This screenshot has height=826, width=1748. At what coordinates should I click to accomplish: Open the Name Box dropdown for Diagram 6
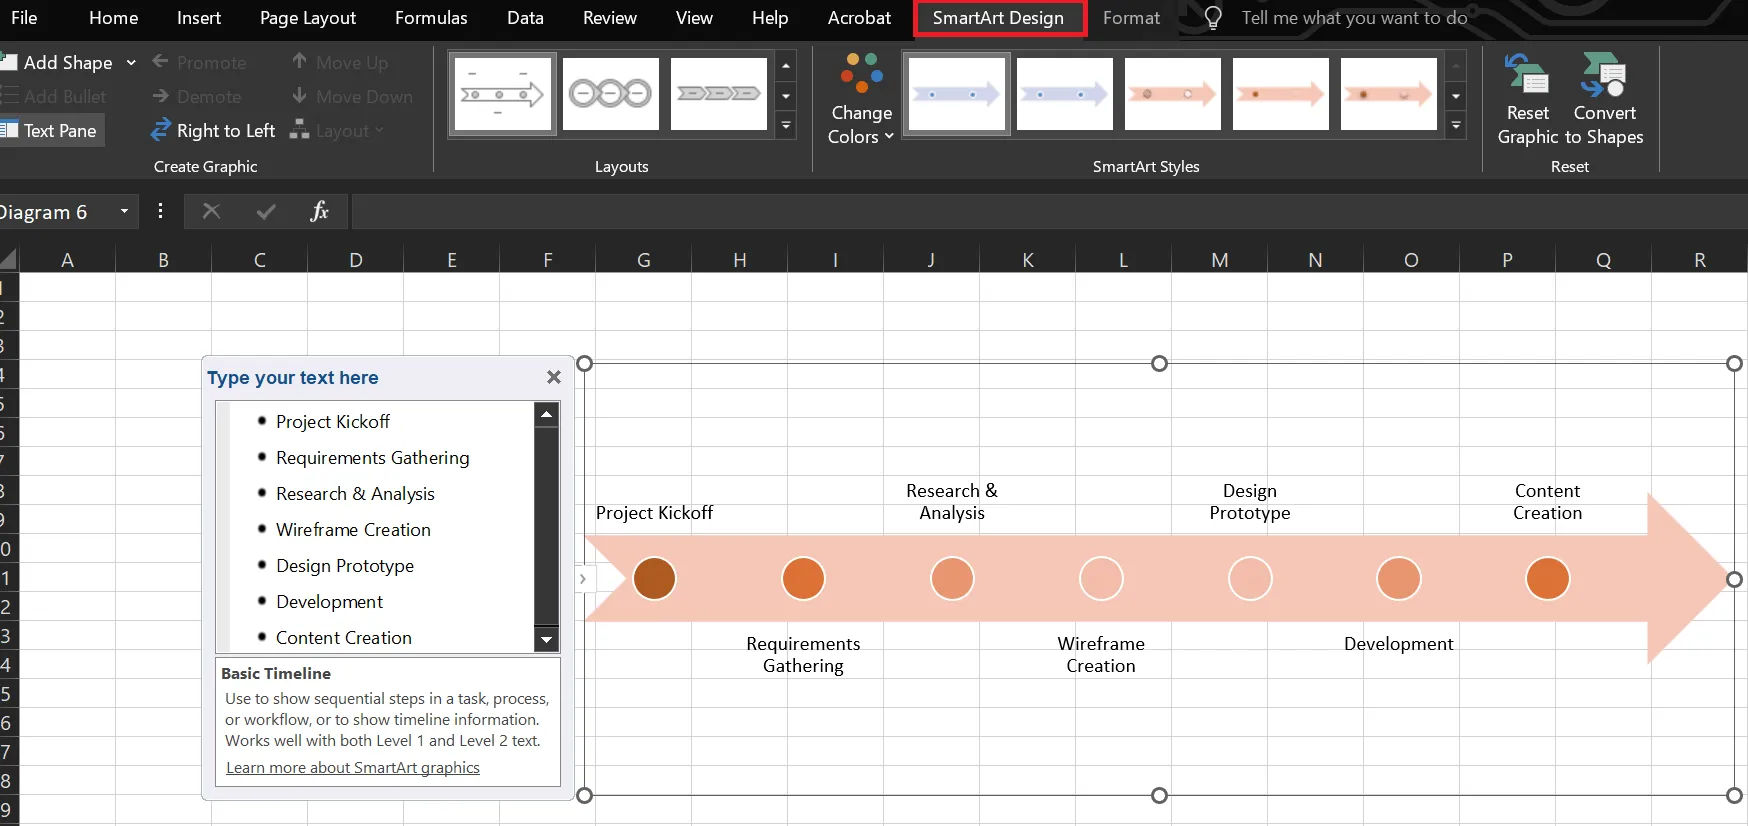pos(124,211)
